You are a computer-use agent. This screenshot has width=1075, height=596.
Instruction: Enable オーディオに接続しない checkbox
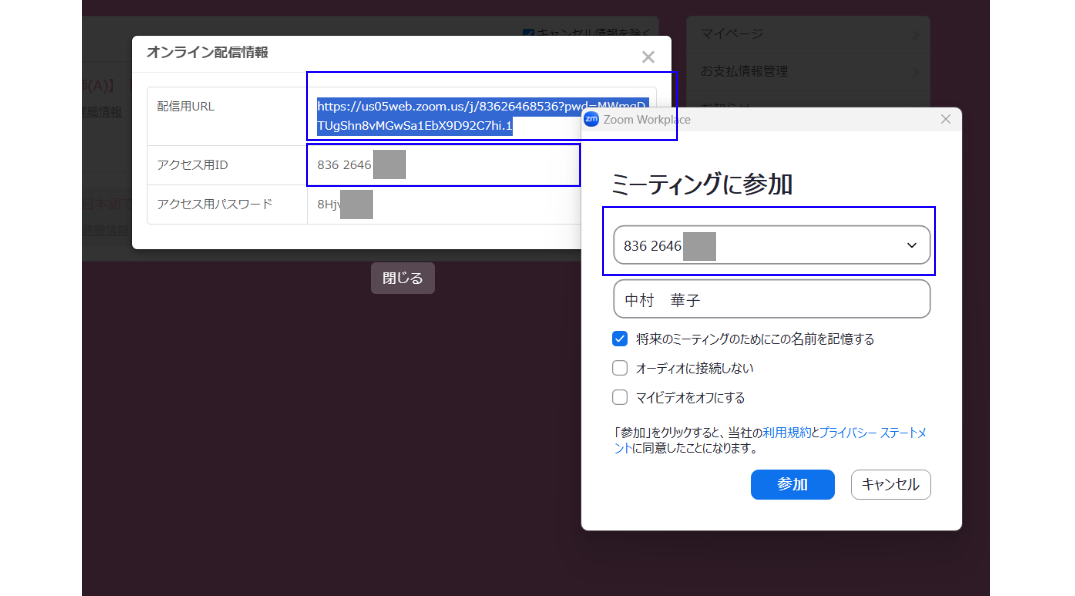[620, 368]
